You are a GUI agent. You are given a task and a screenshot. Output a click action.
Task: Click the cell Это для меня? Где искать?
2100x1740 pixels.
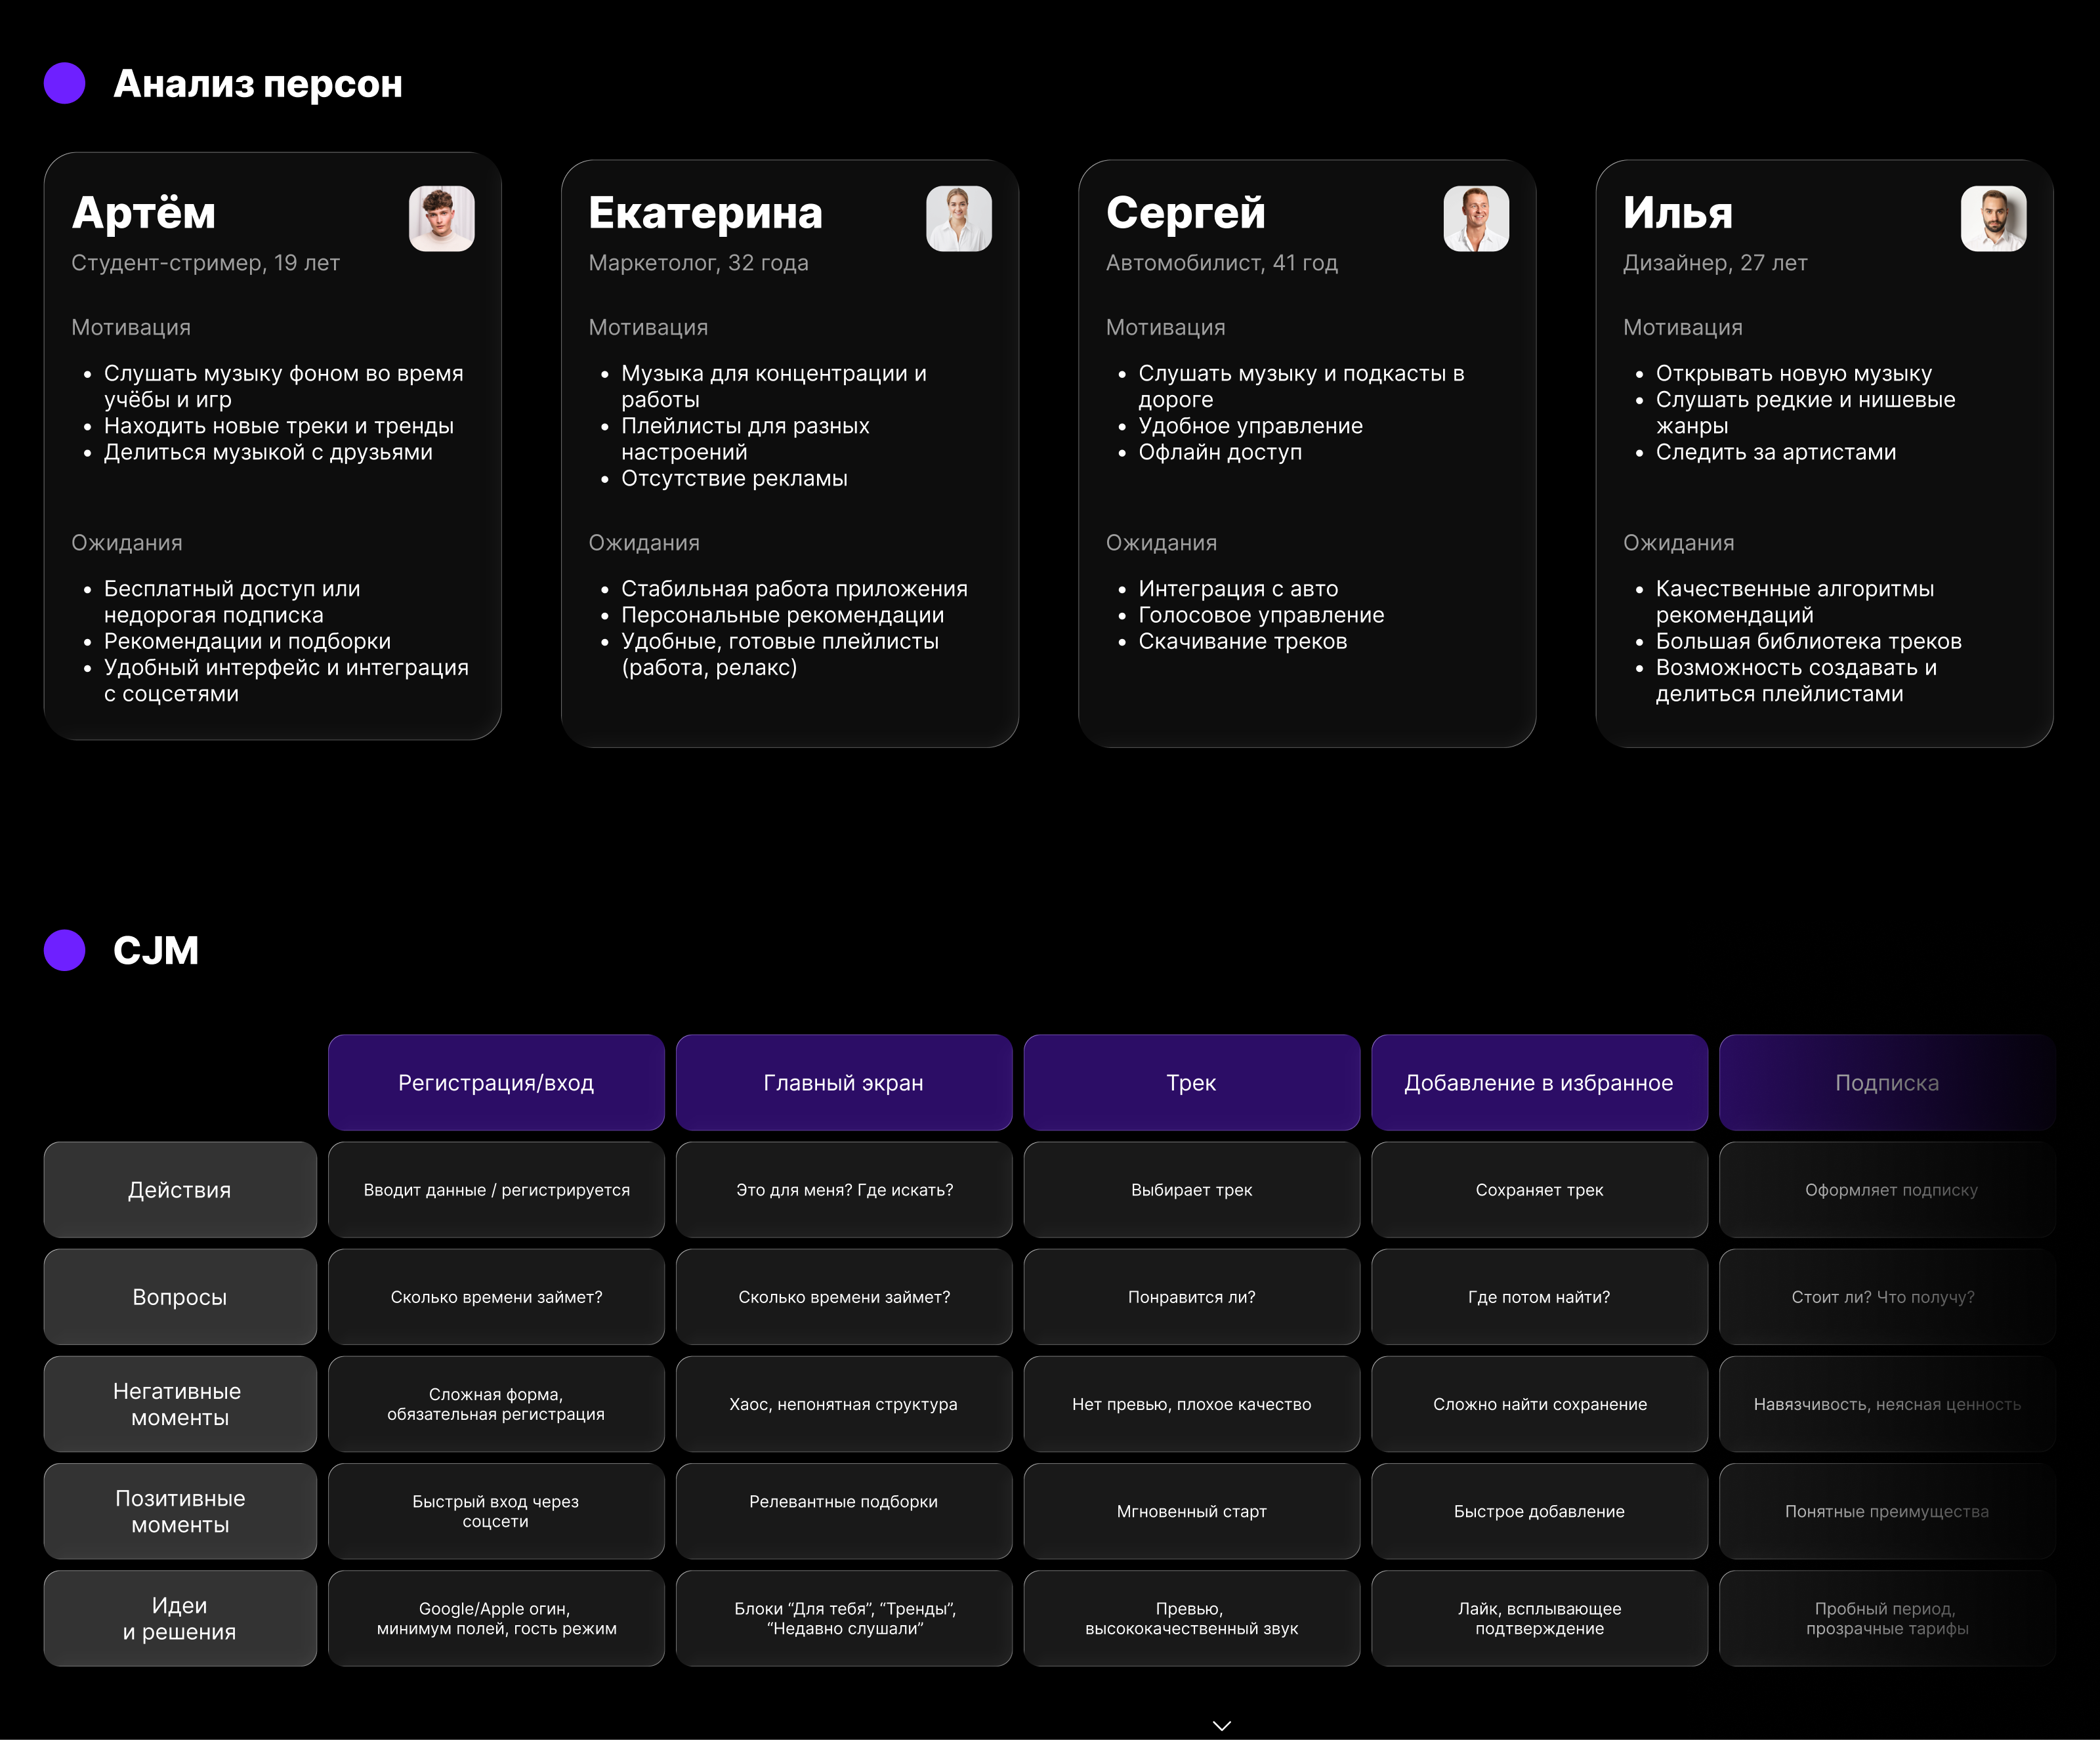click(x=844, y=1190)
